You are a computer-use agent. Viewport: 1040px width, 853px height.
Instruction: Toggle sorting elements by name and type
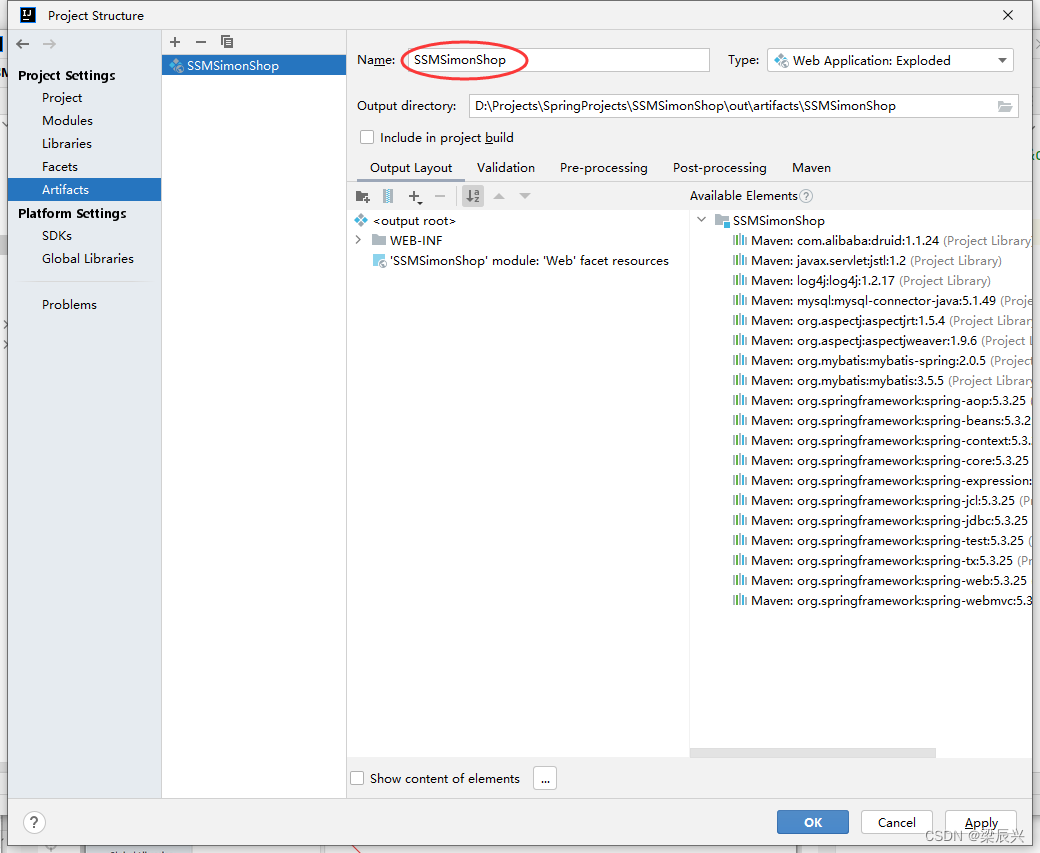tap(473, 196)
